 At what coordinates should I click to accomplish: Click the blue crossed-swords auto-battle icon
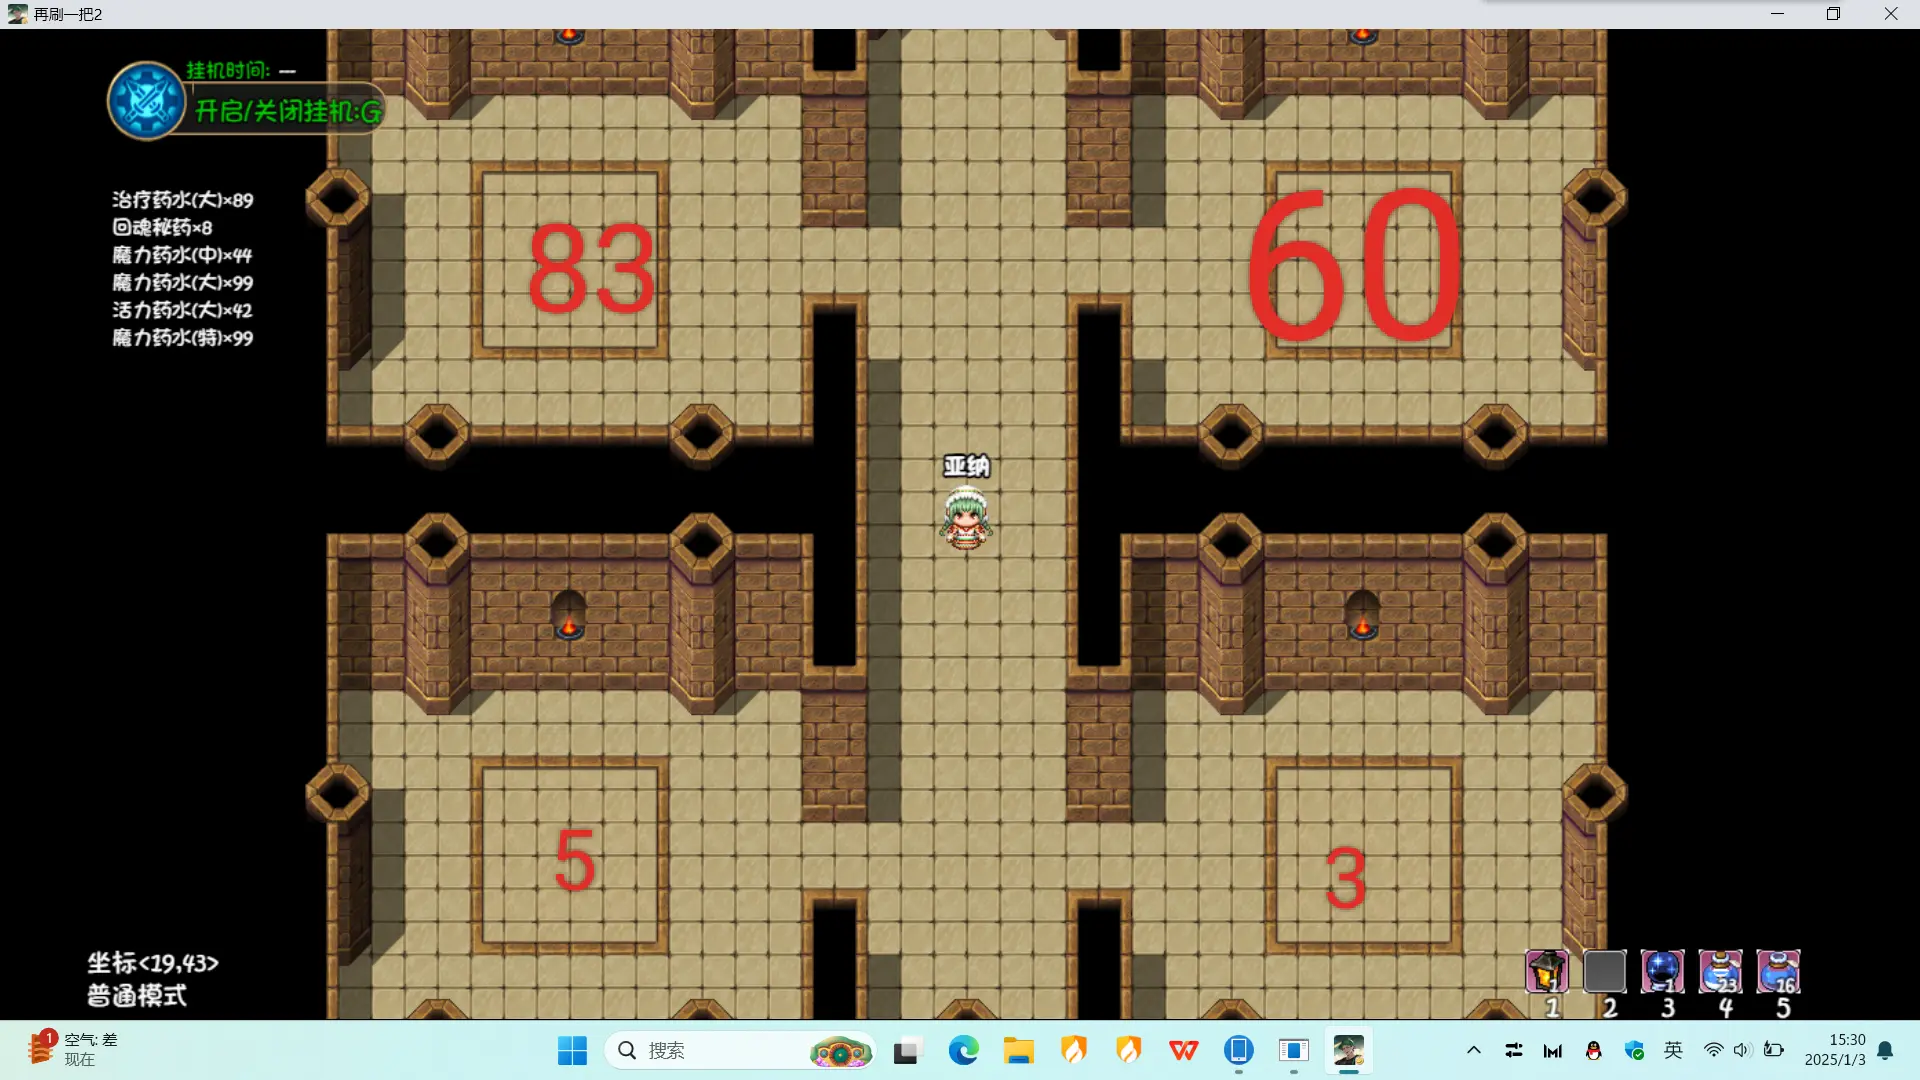147,101
